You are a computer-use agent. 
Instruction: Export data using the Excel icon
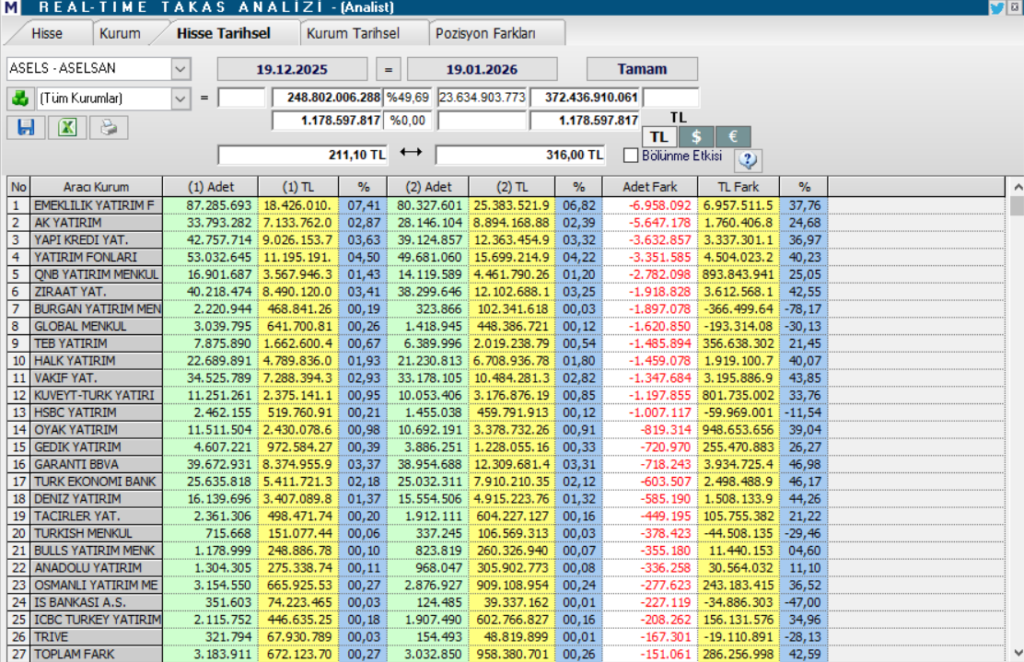click(x=66, y=127)
